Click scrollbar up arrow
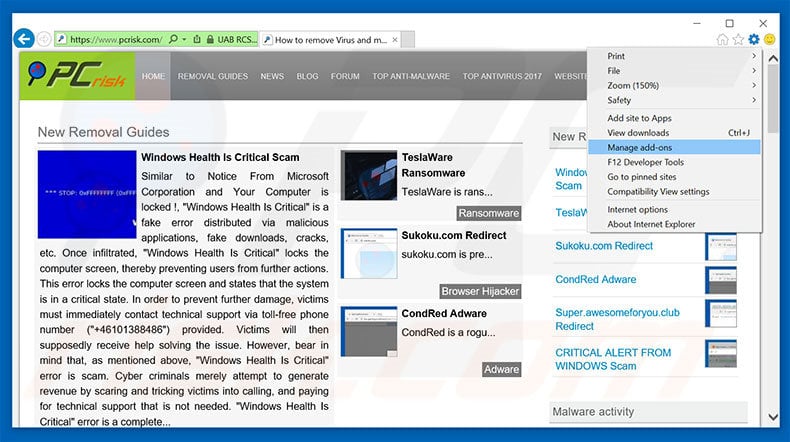 click(772, 59)
